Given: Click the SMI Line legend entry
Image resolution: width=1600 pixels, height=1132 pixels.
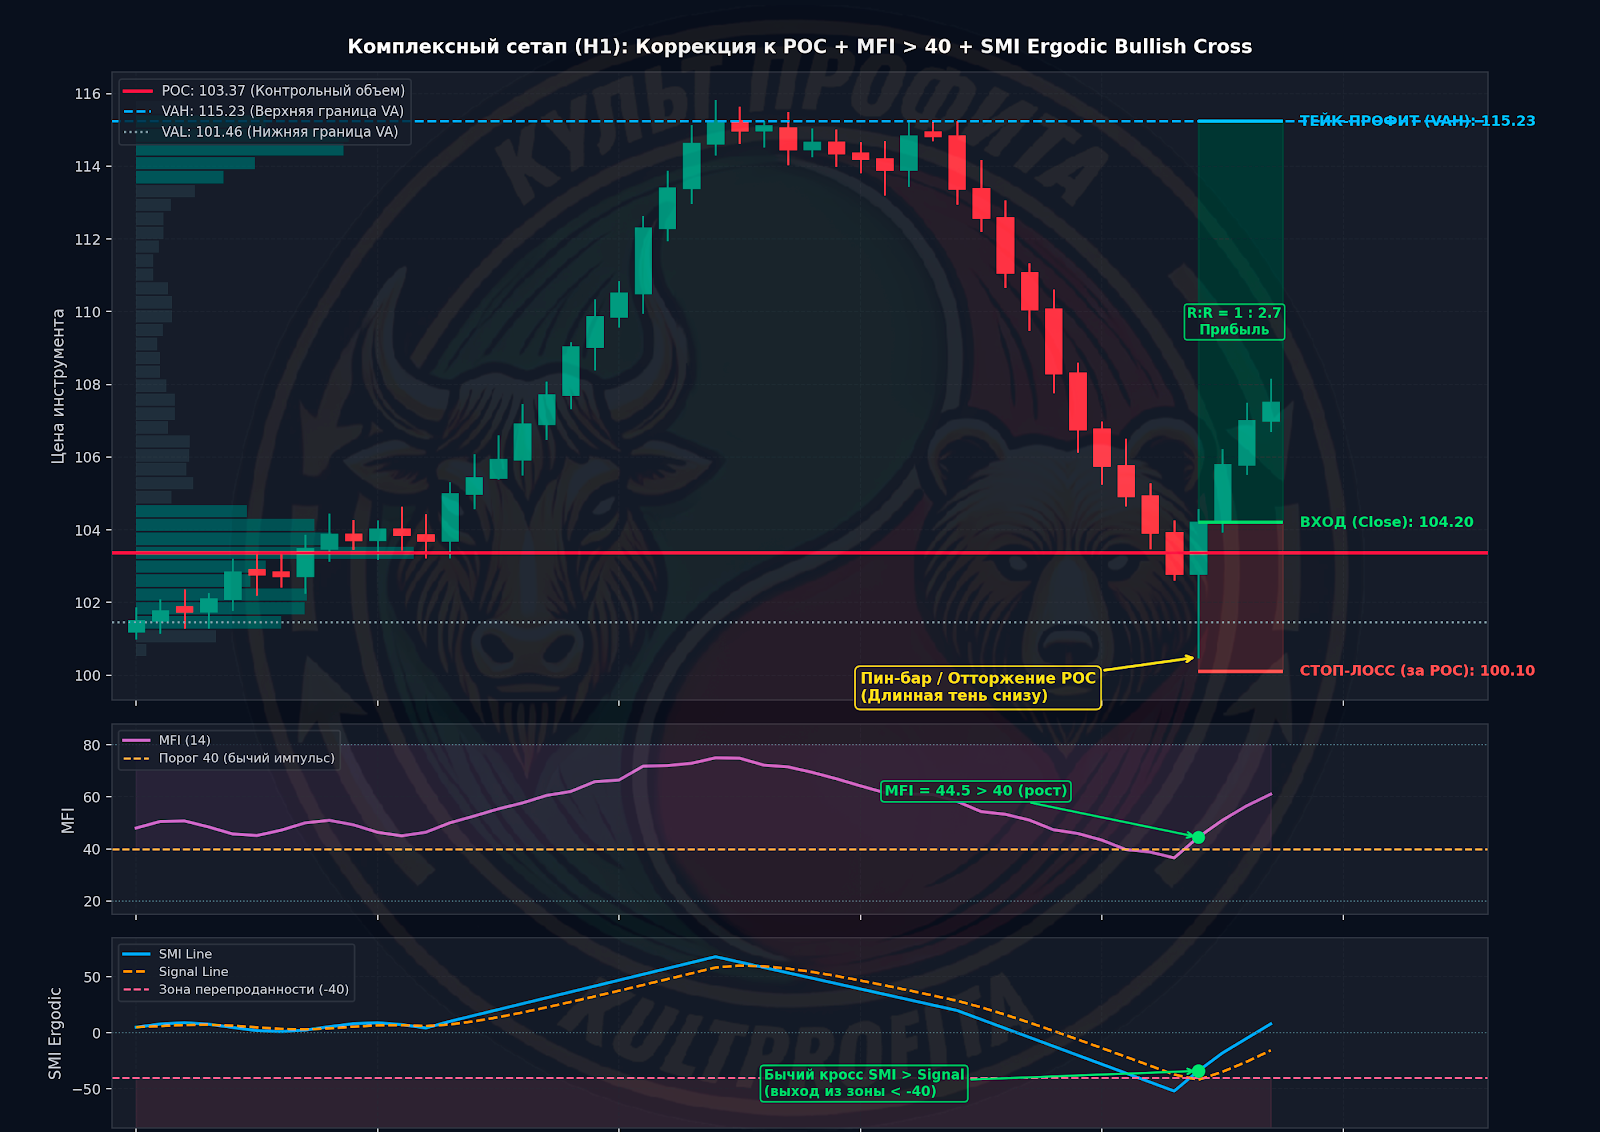Looking at the screenshot, I should click(x=167, y=954).
